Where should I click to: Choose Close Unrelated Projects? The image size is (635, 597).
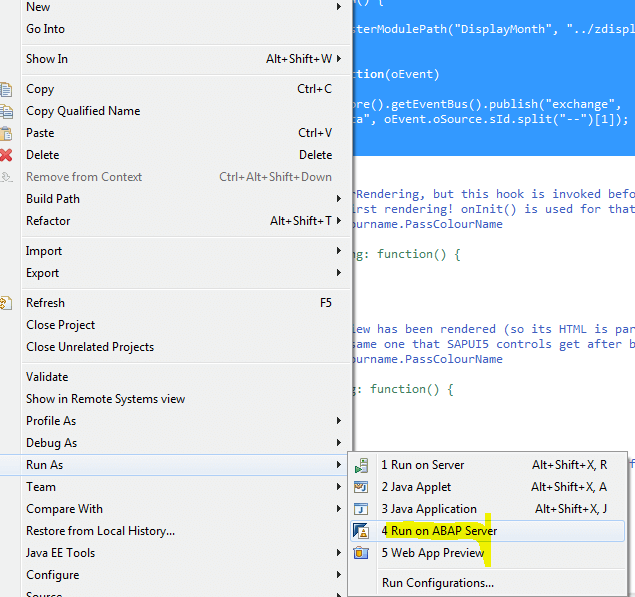coord(90,347)
